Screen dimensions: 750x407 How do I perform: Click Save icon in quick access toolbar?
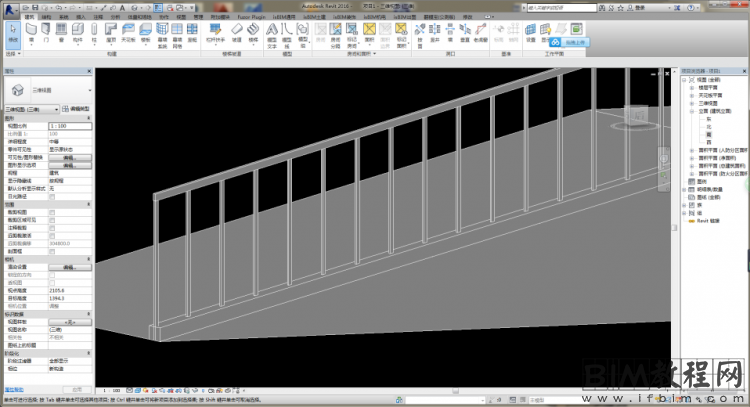[x=35, y=8]
